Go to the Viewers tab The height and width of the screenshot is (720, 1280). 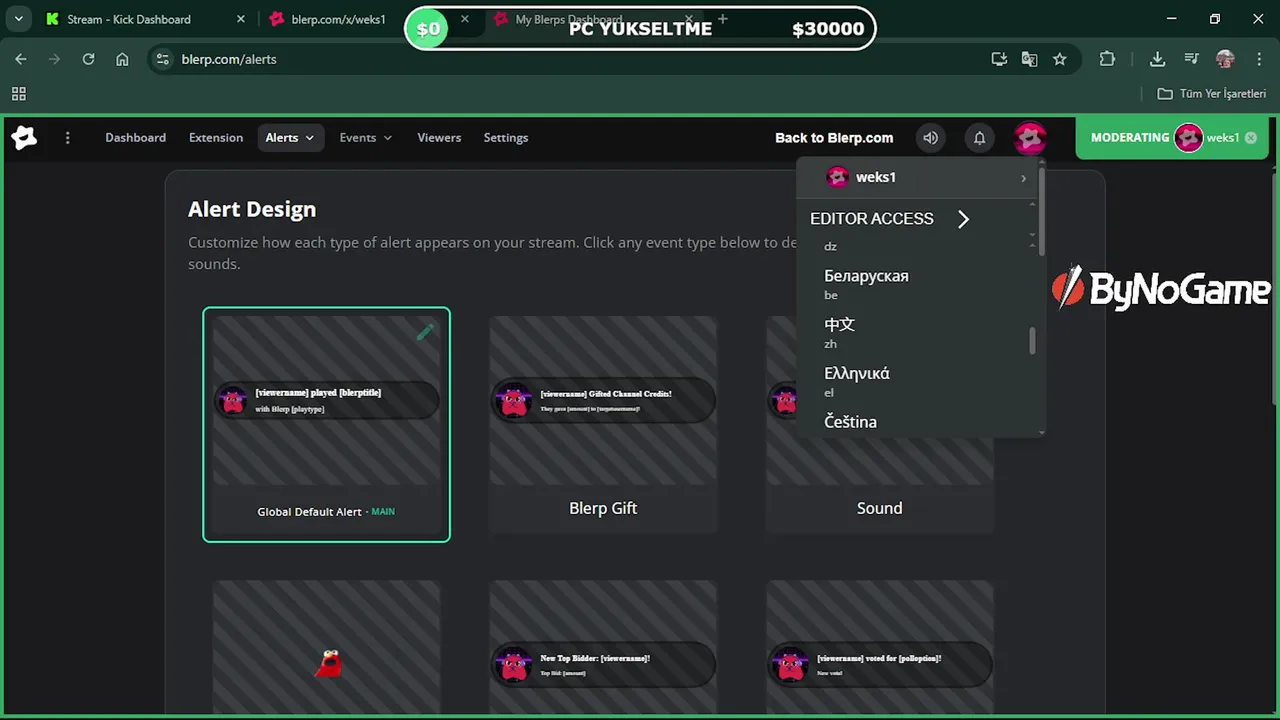pyautogui.click(x=439, y=138)
